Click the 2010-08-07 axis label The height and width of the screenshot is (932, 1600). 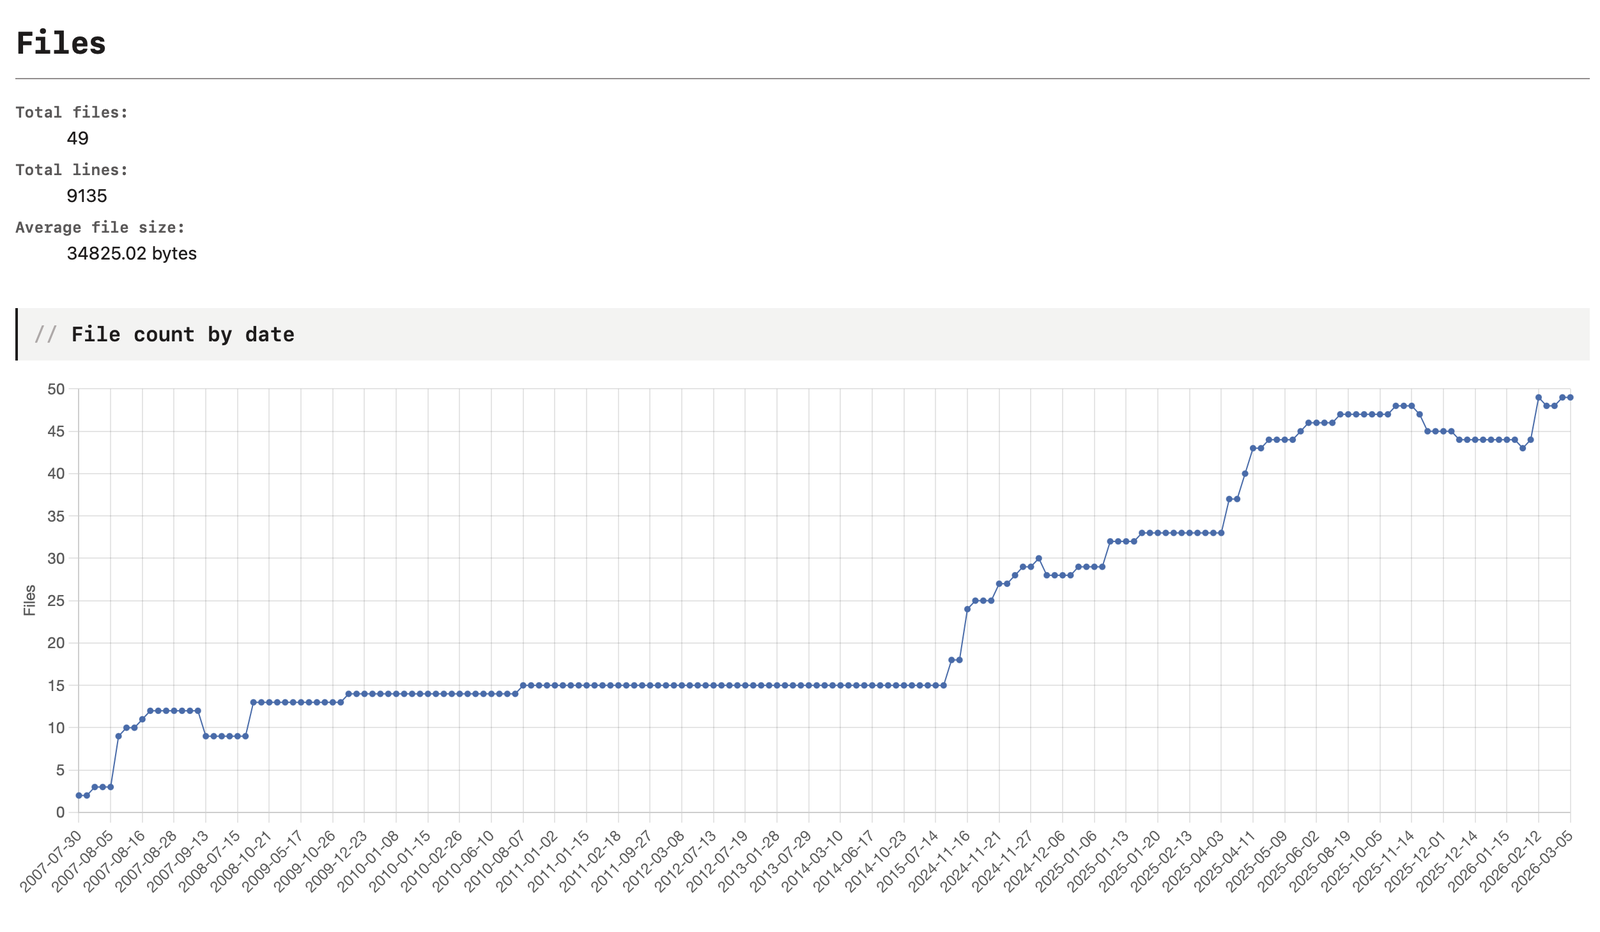[x=494, y=861]
